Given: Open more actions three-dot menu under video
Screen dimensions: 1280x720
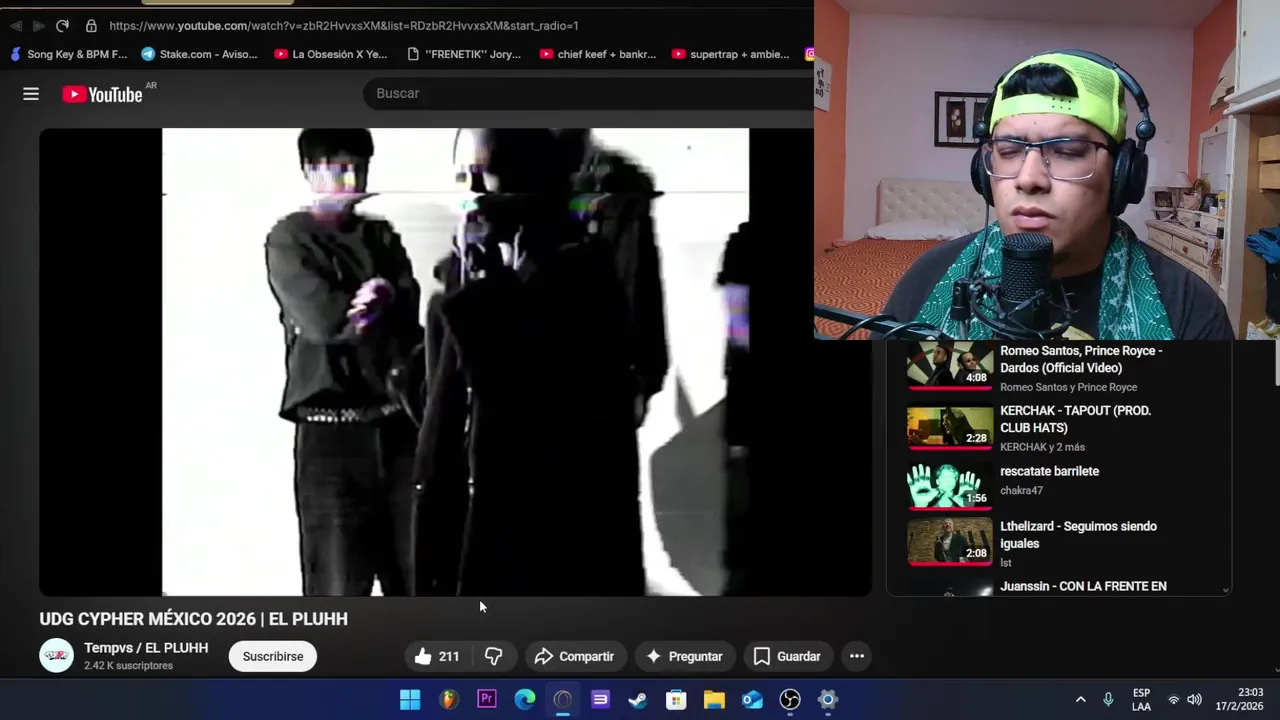Looking at the screenshot, I should 857,656.
